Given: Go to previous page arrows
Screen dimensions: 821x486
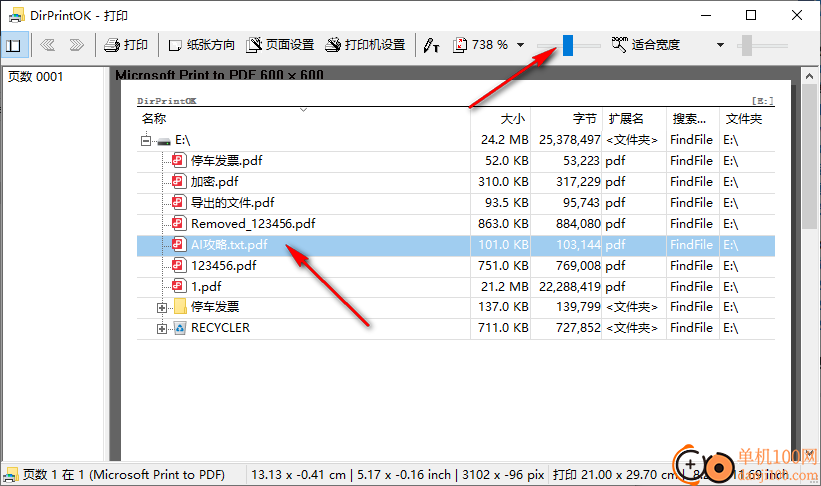Looking at the screenshot, I should click(48, 45).
